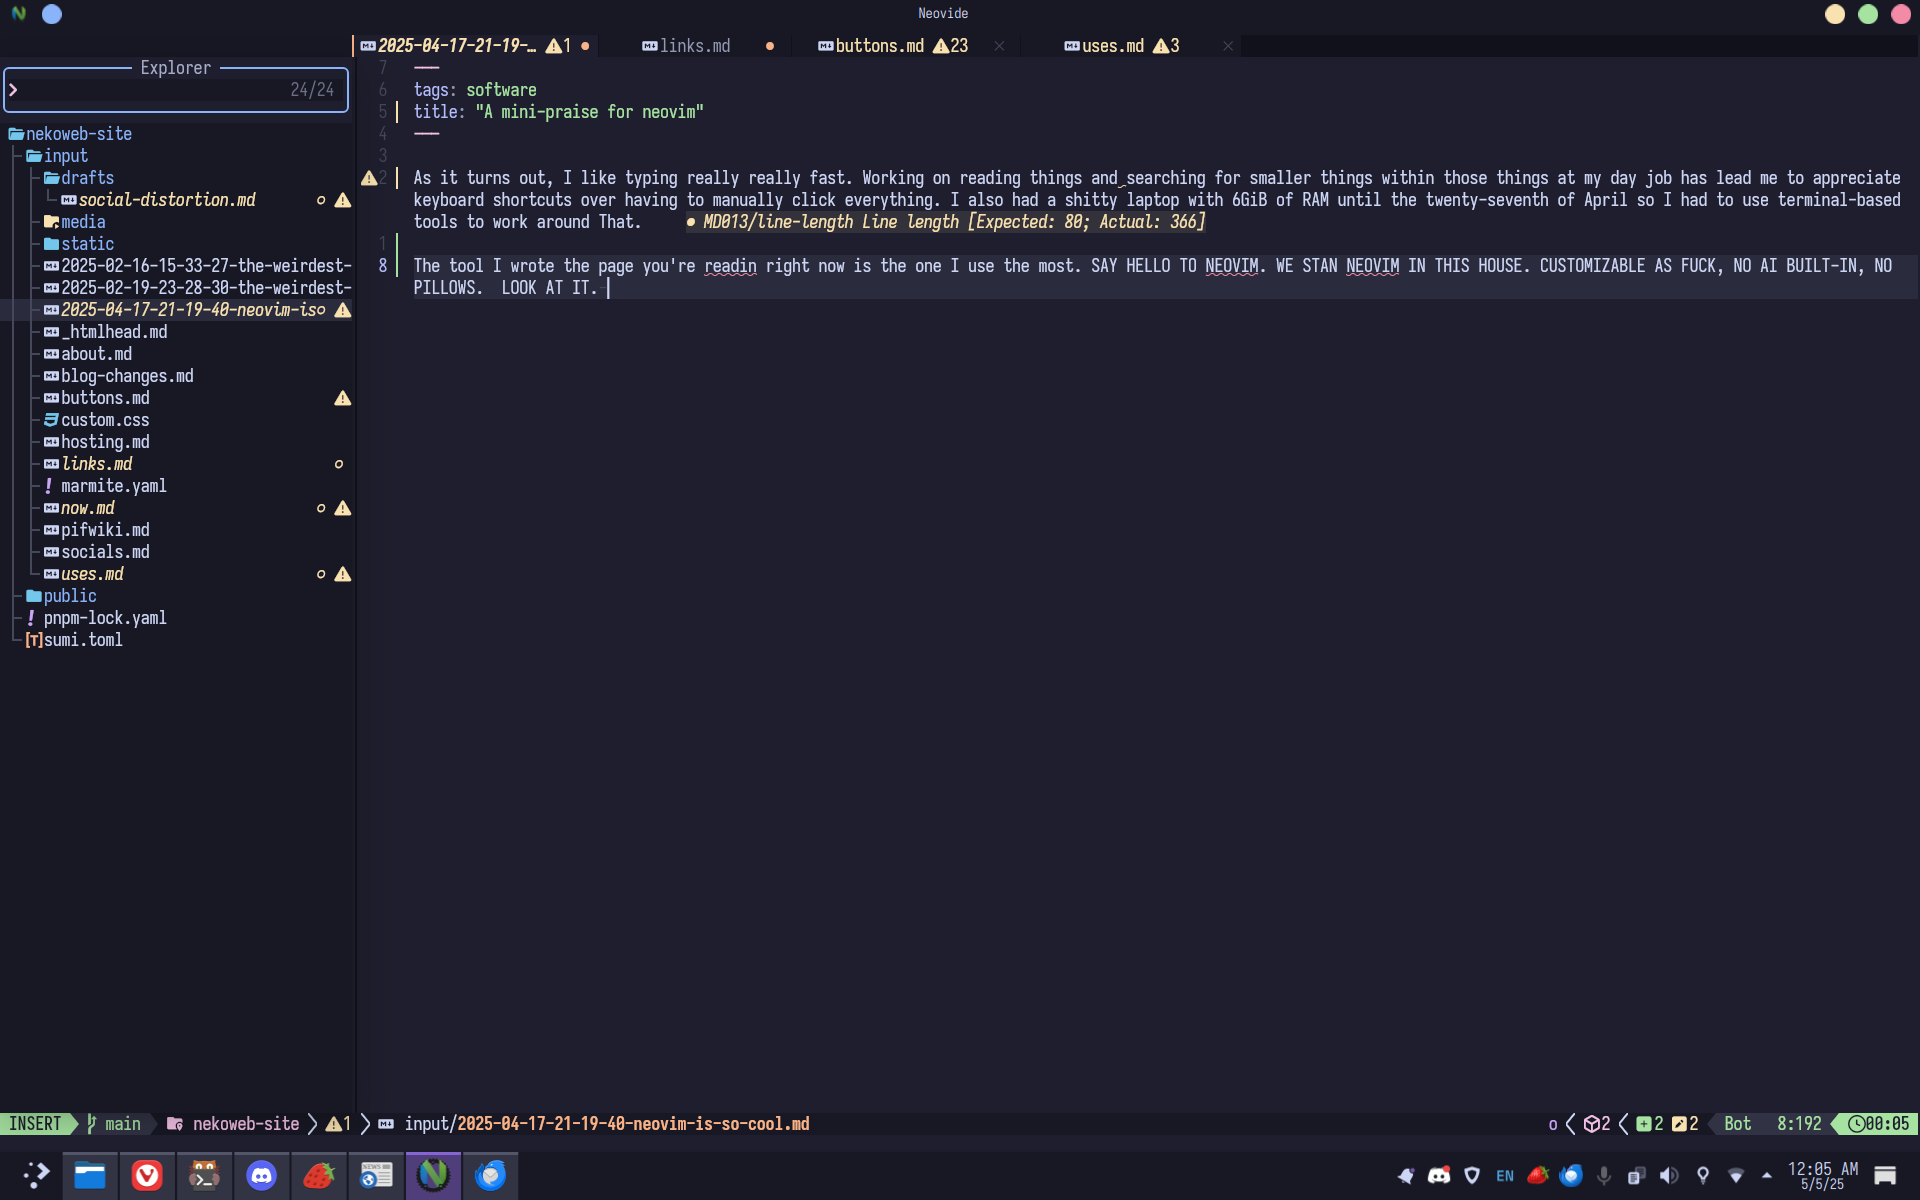1920x1200 pixels.
Task: Click the microphone tray icon
Action: tap(1604, 1176)
